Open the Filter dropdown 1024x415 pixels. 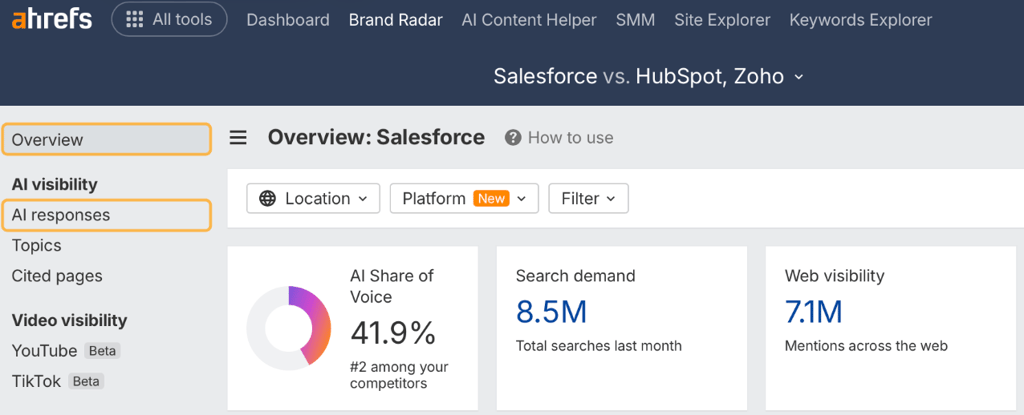(x=588, y=199)
